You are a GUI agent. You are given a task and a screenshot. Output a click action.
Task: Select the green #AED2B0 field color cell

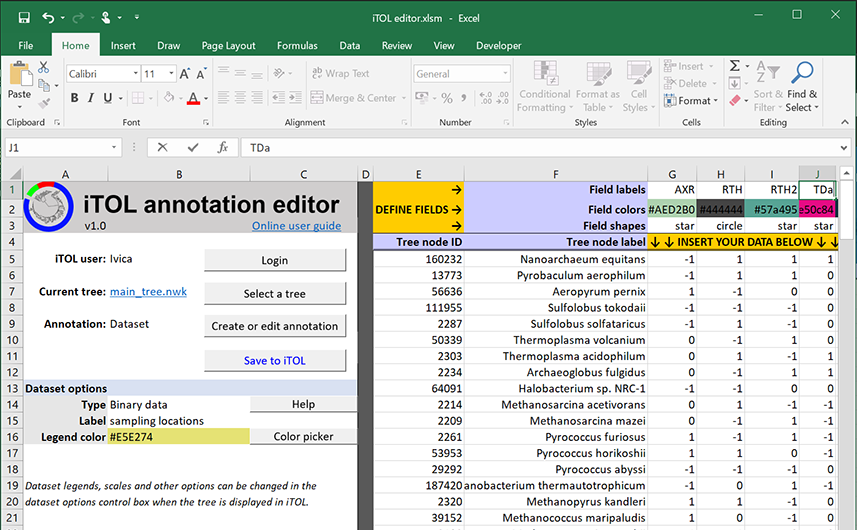point(672,209)
